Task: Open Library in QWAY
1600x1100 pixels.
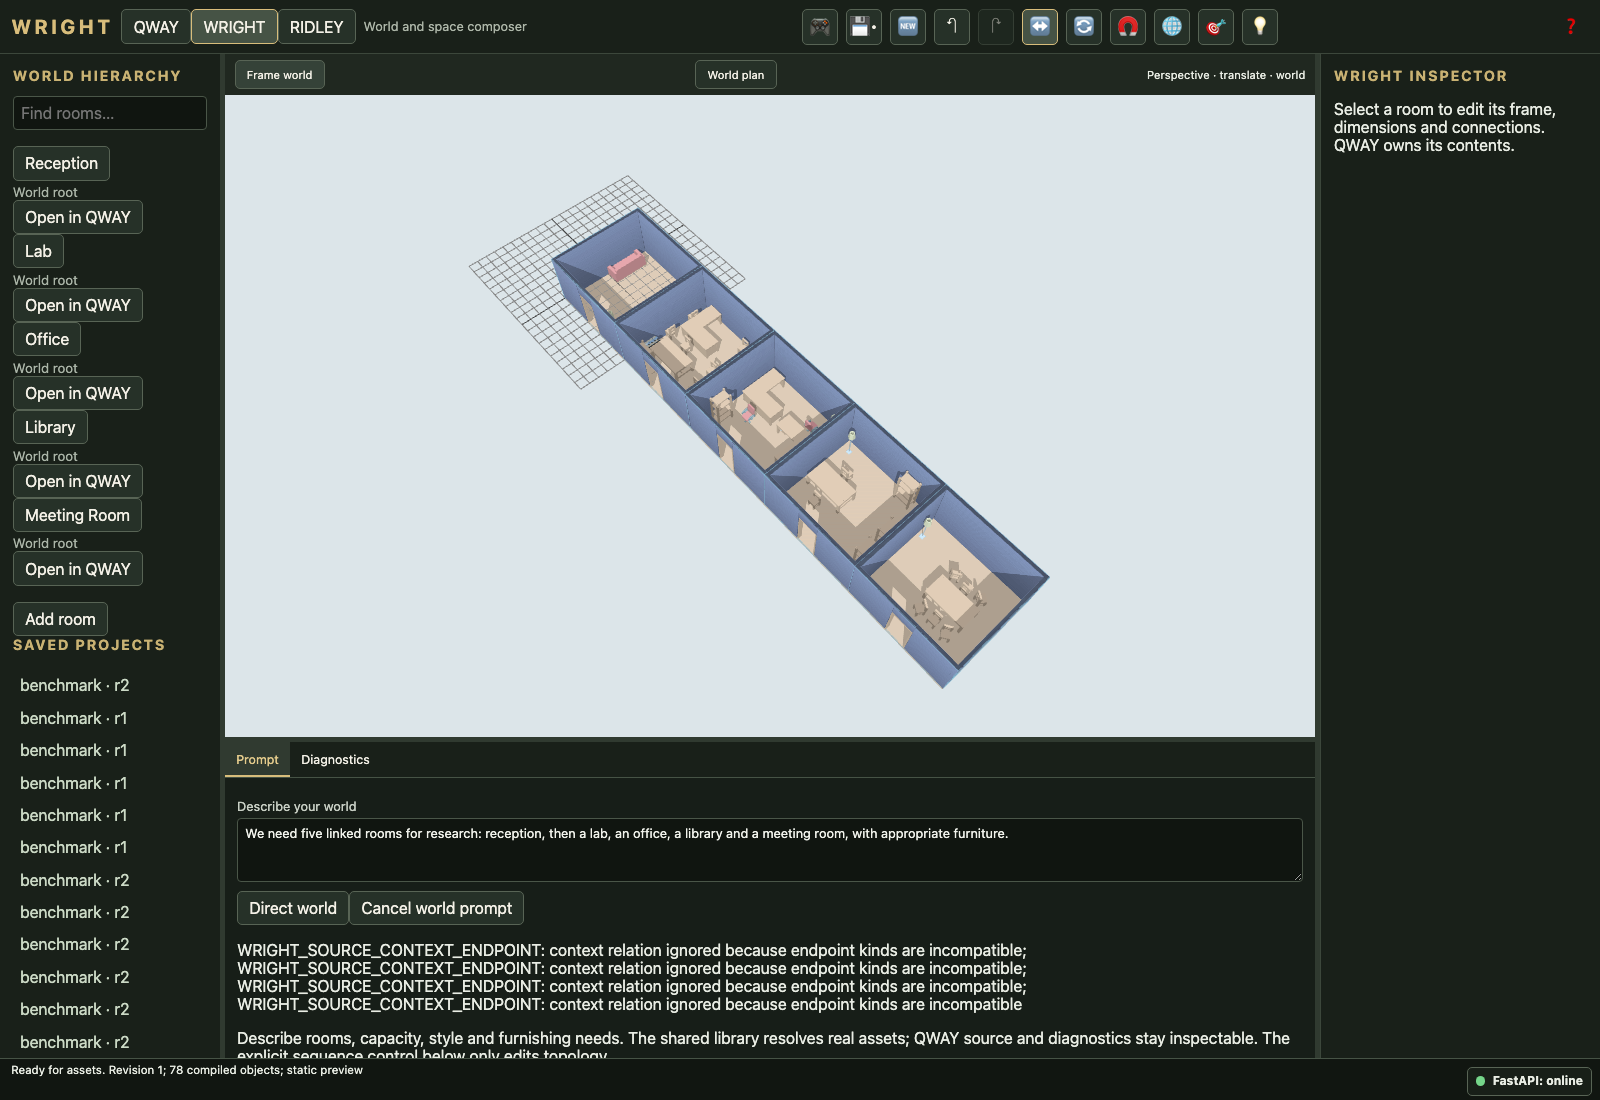Action: coord(78,481)
